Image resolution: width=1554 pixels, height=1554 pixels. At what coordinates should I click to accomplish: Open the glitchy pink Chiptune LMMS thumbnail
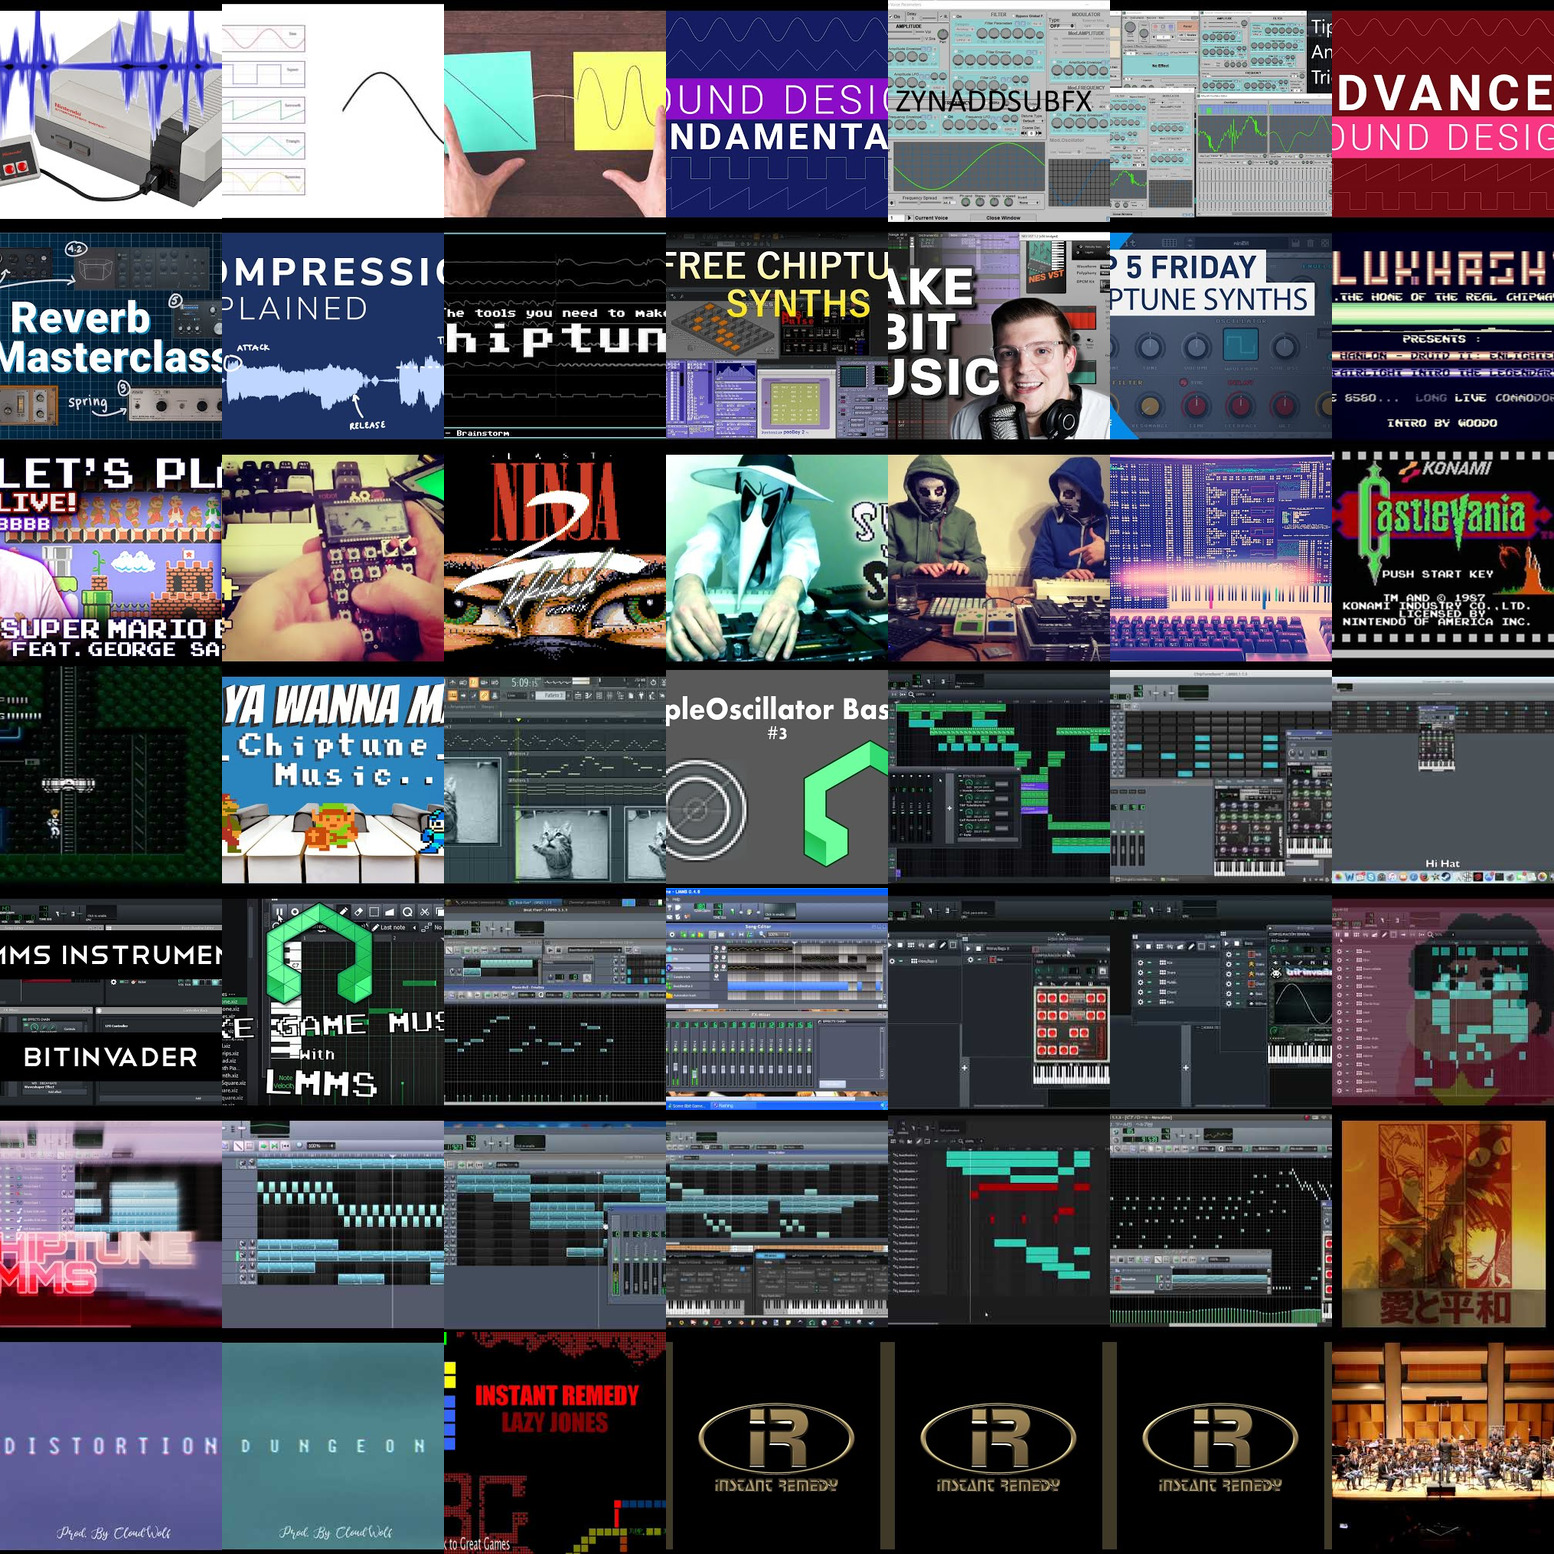pyautogui.click(x=111, y=1225)
